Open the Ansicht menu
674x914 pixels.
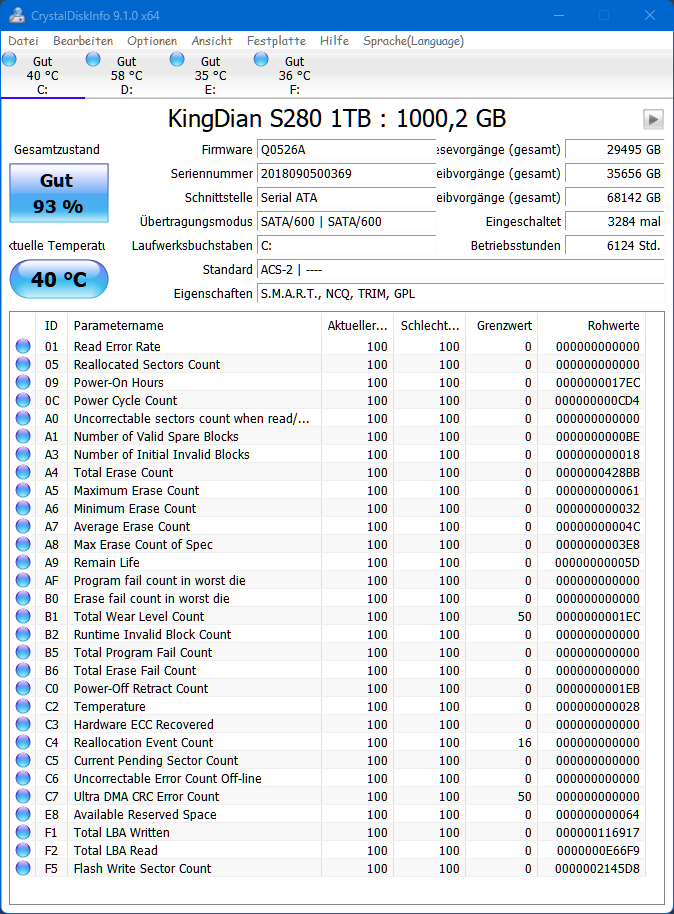pyautogui.click(x=212, y=41)
